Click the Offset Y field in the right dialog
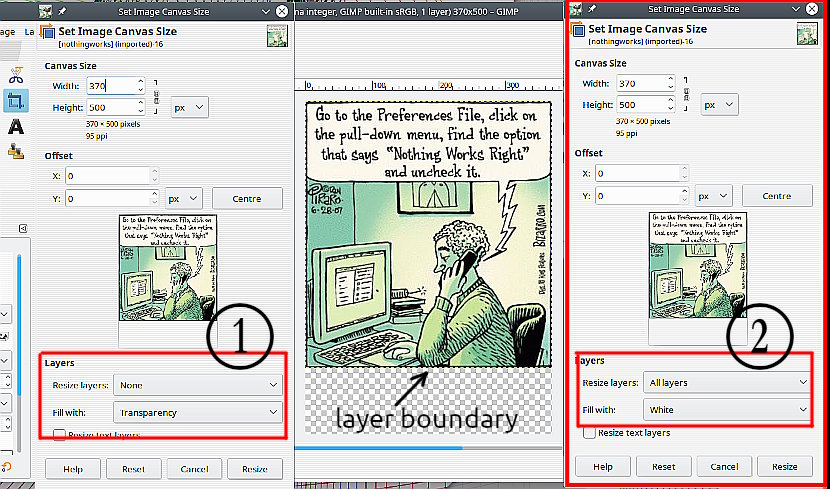The width and height of the screenshot is (830, 489). tap(638, 196)
